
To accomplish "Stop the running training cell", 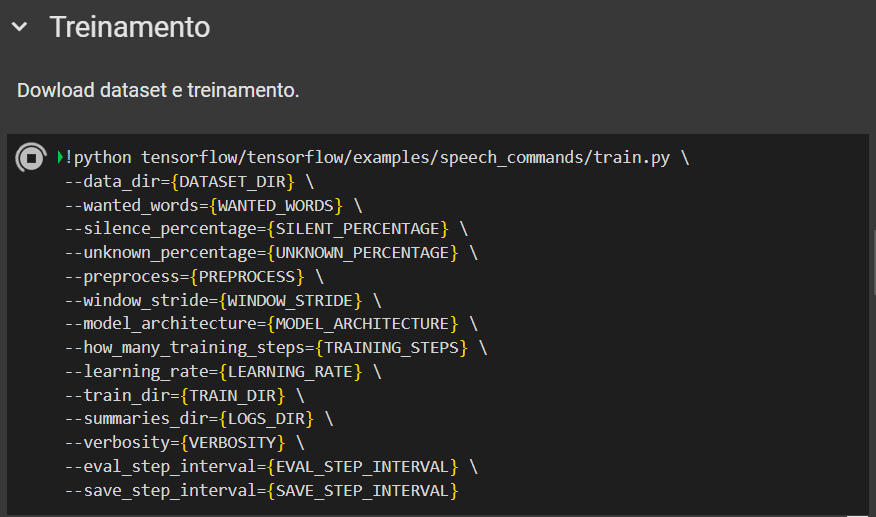I will click(31, 158).
